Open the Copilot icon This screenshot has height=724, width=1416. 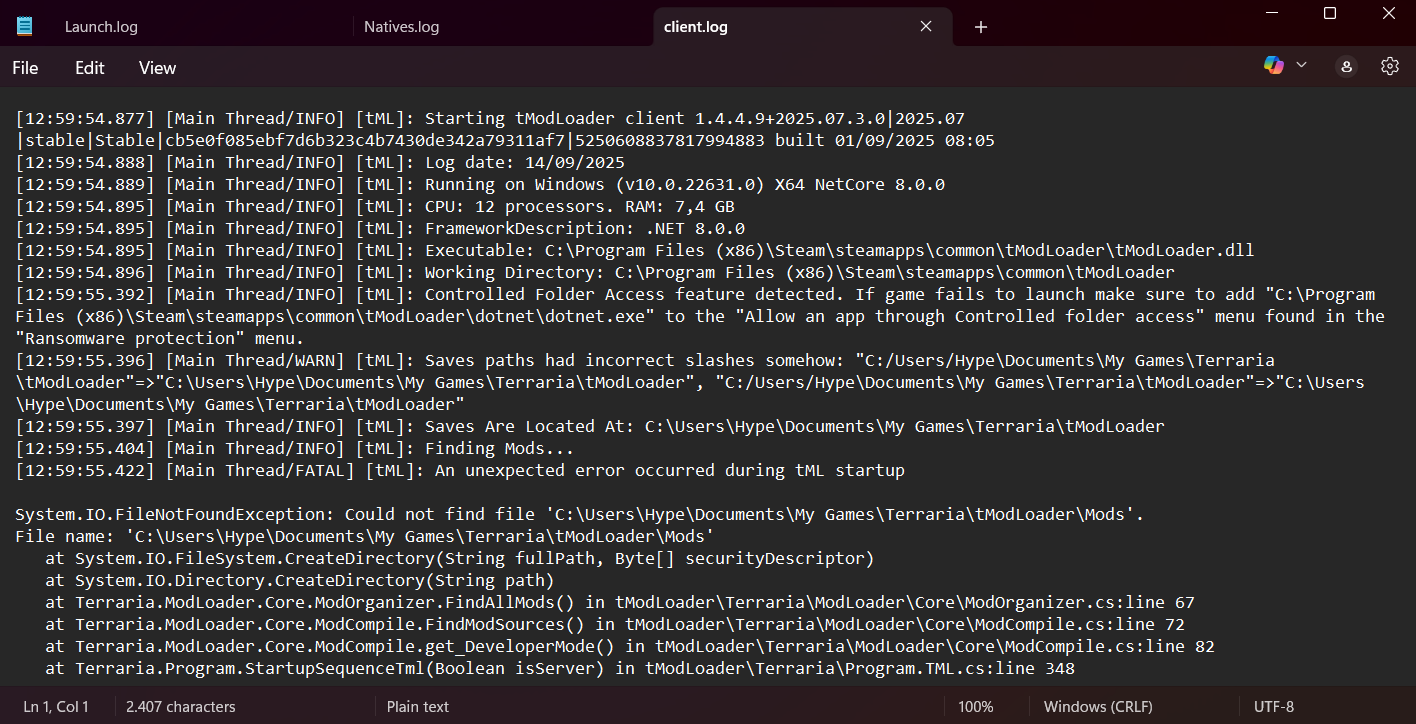(x=1273, y=65)
